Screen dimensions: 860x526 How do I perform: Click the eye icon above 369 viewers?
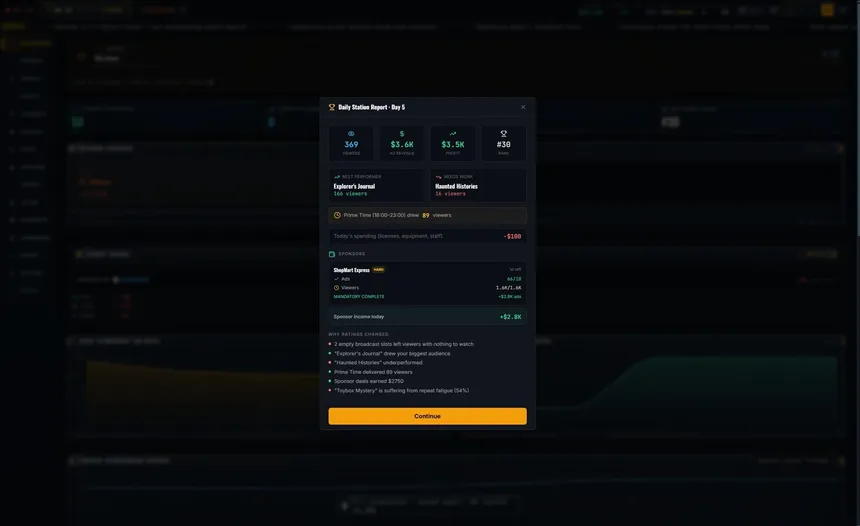click(351, 133)
